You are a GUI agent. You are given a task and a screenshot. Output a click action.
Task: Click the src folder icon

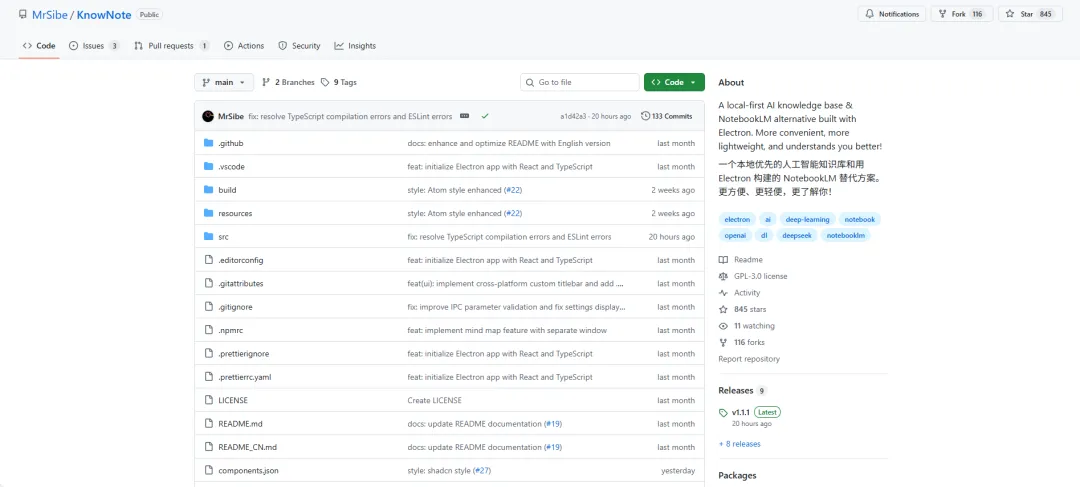coord(209,237)
